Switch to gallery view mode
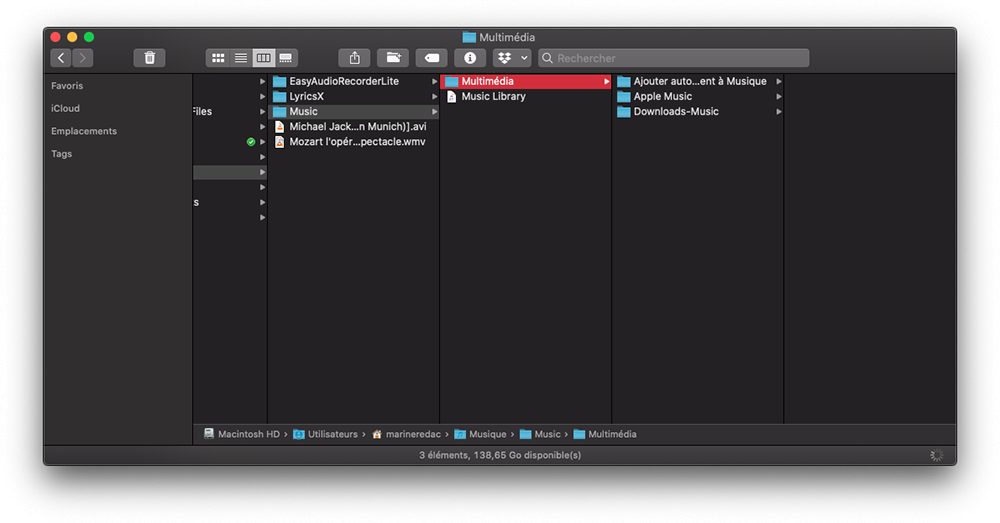 (286, 58)
